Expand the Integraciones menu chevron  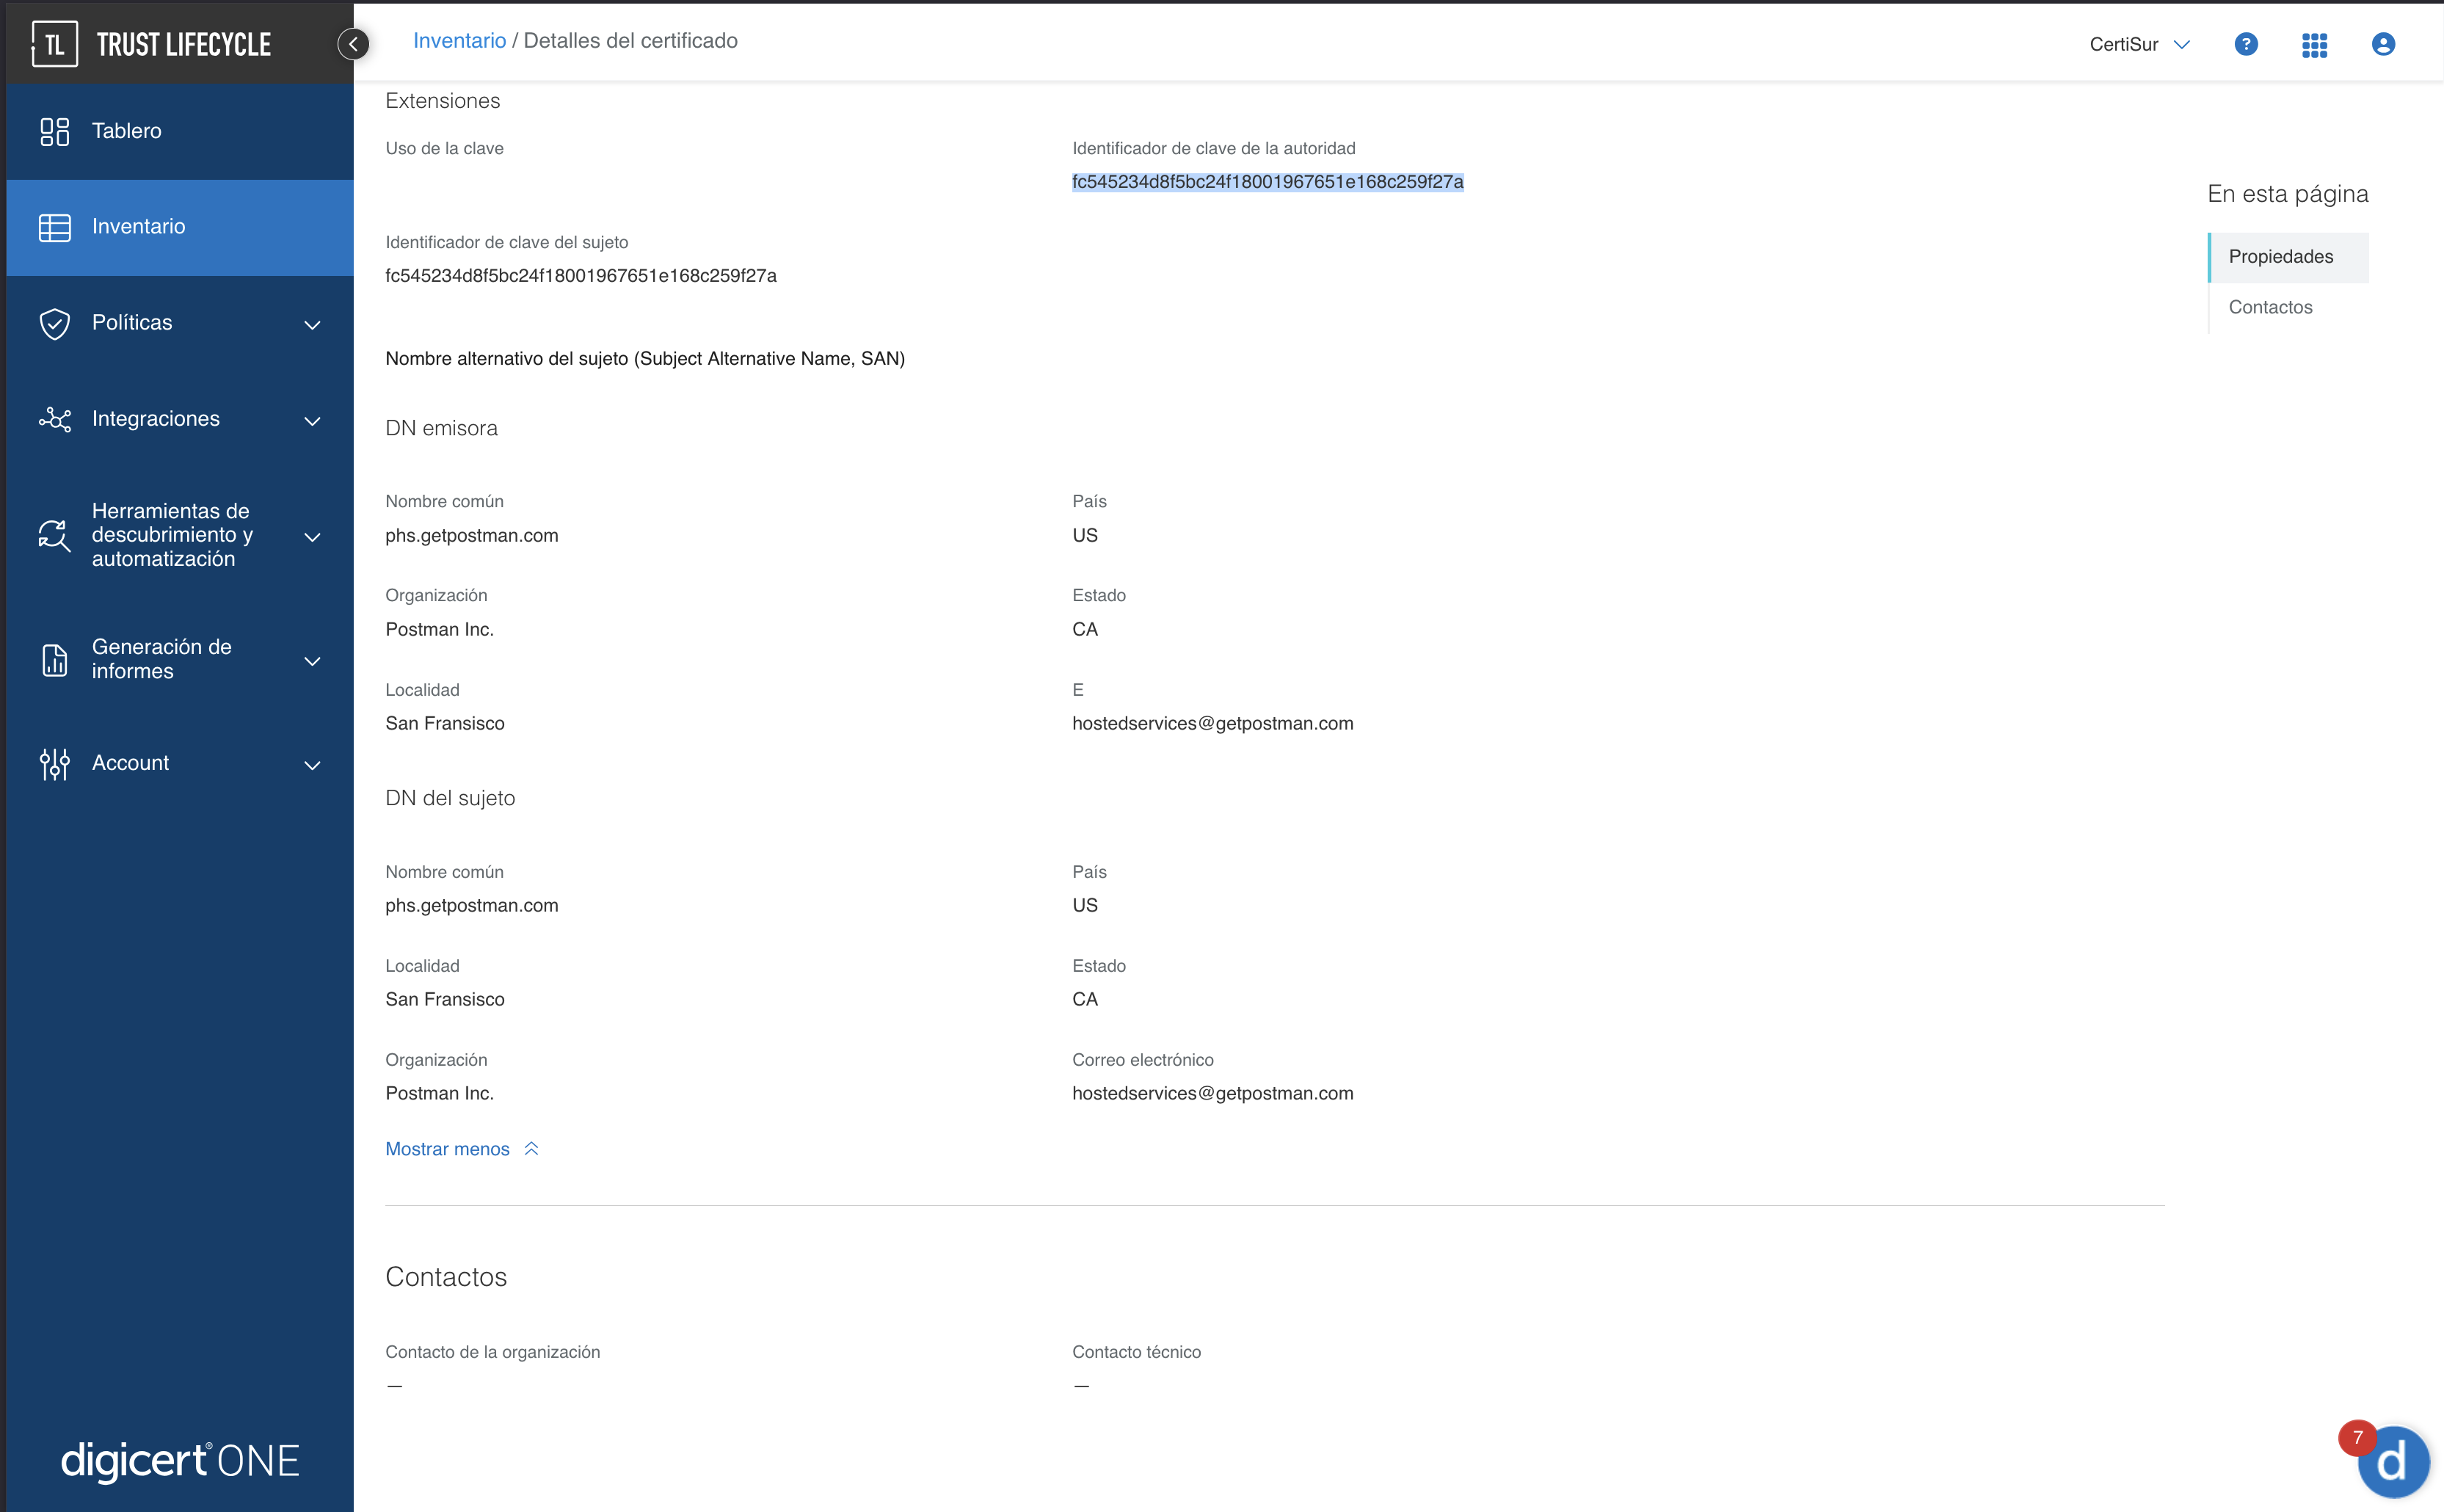[312, 420]
